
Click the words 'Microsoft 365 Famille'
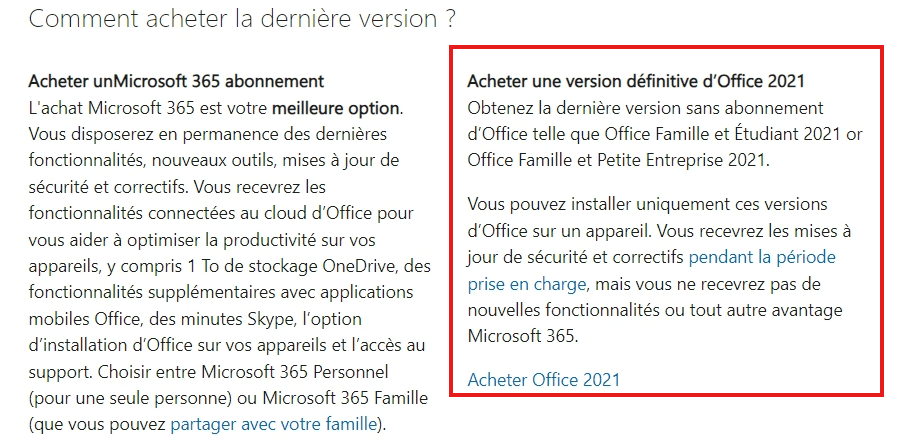(x=345, y=398)
